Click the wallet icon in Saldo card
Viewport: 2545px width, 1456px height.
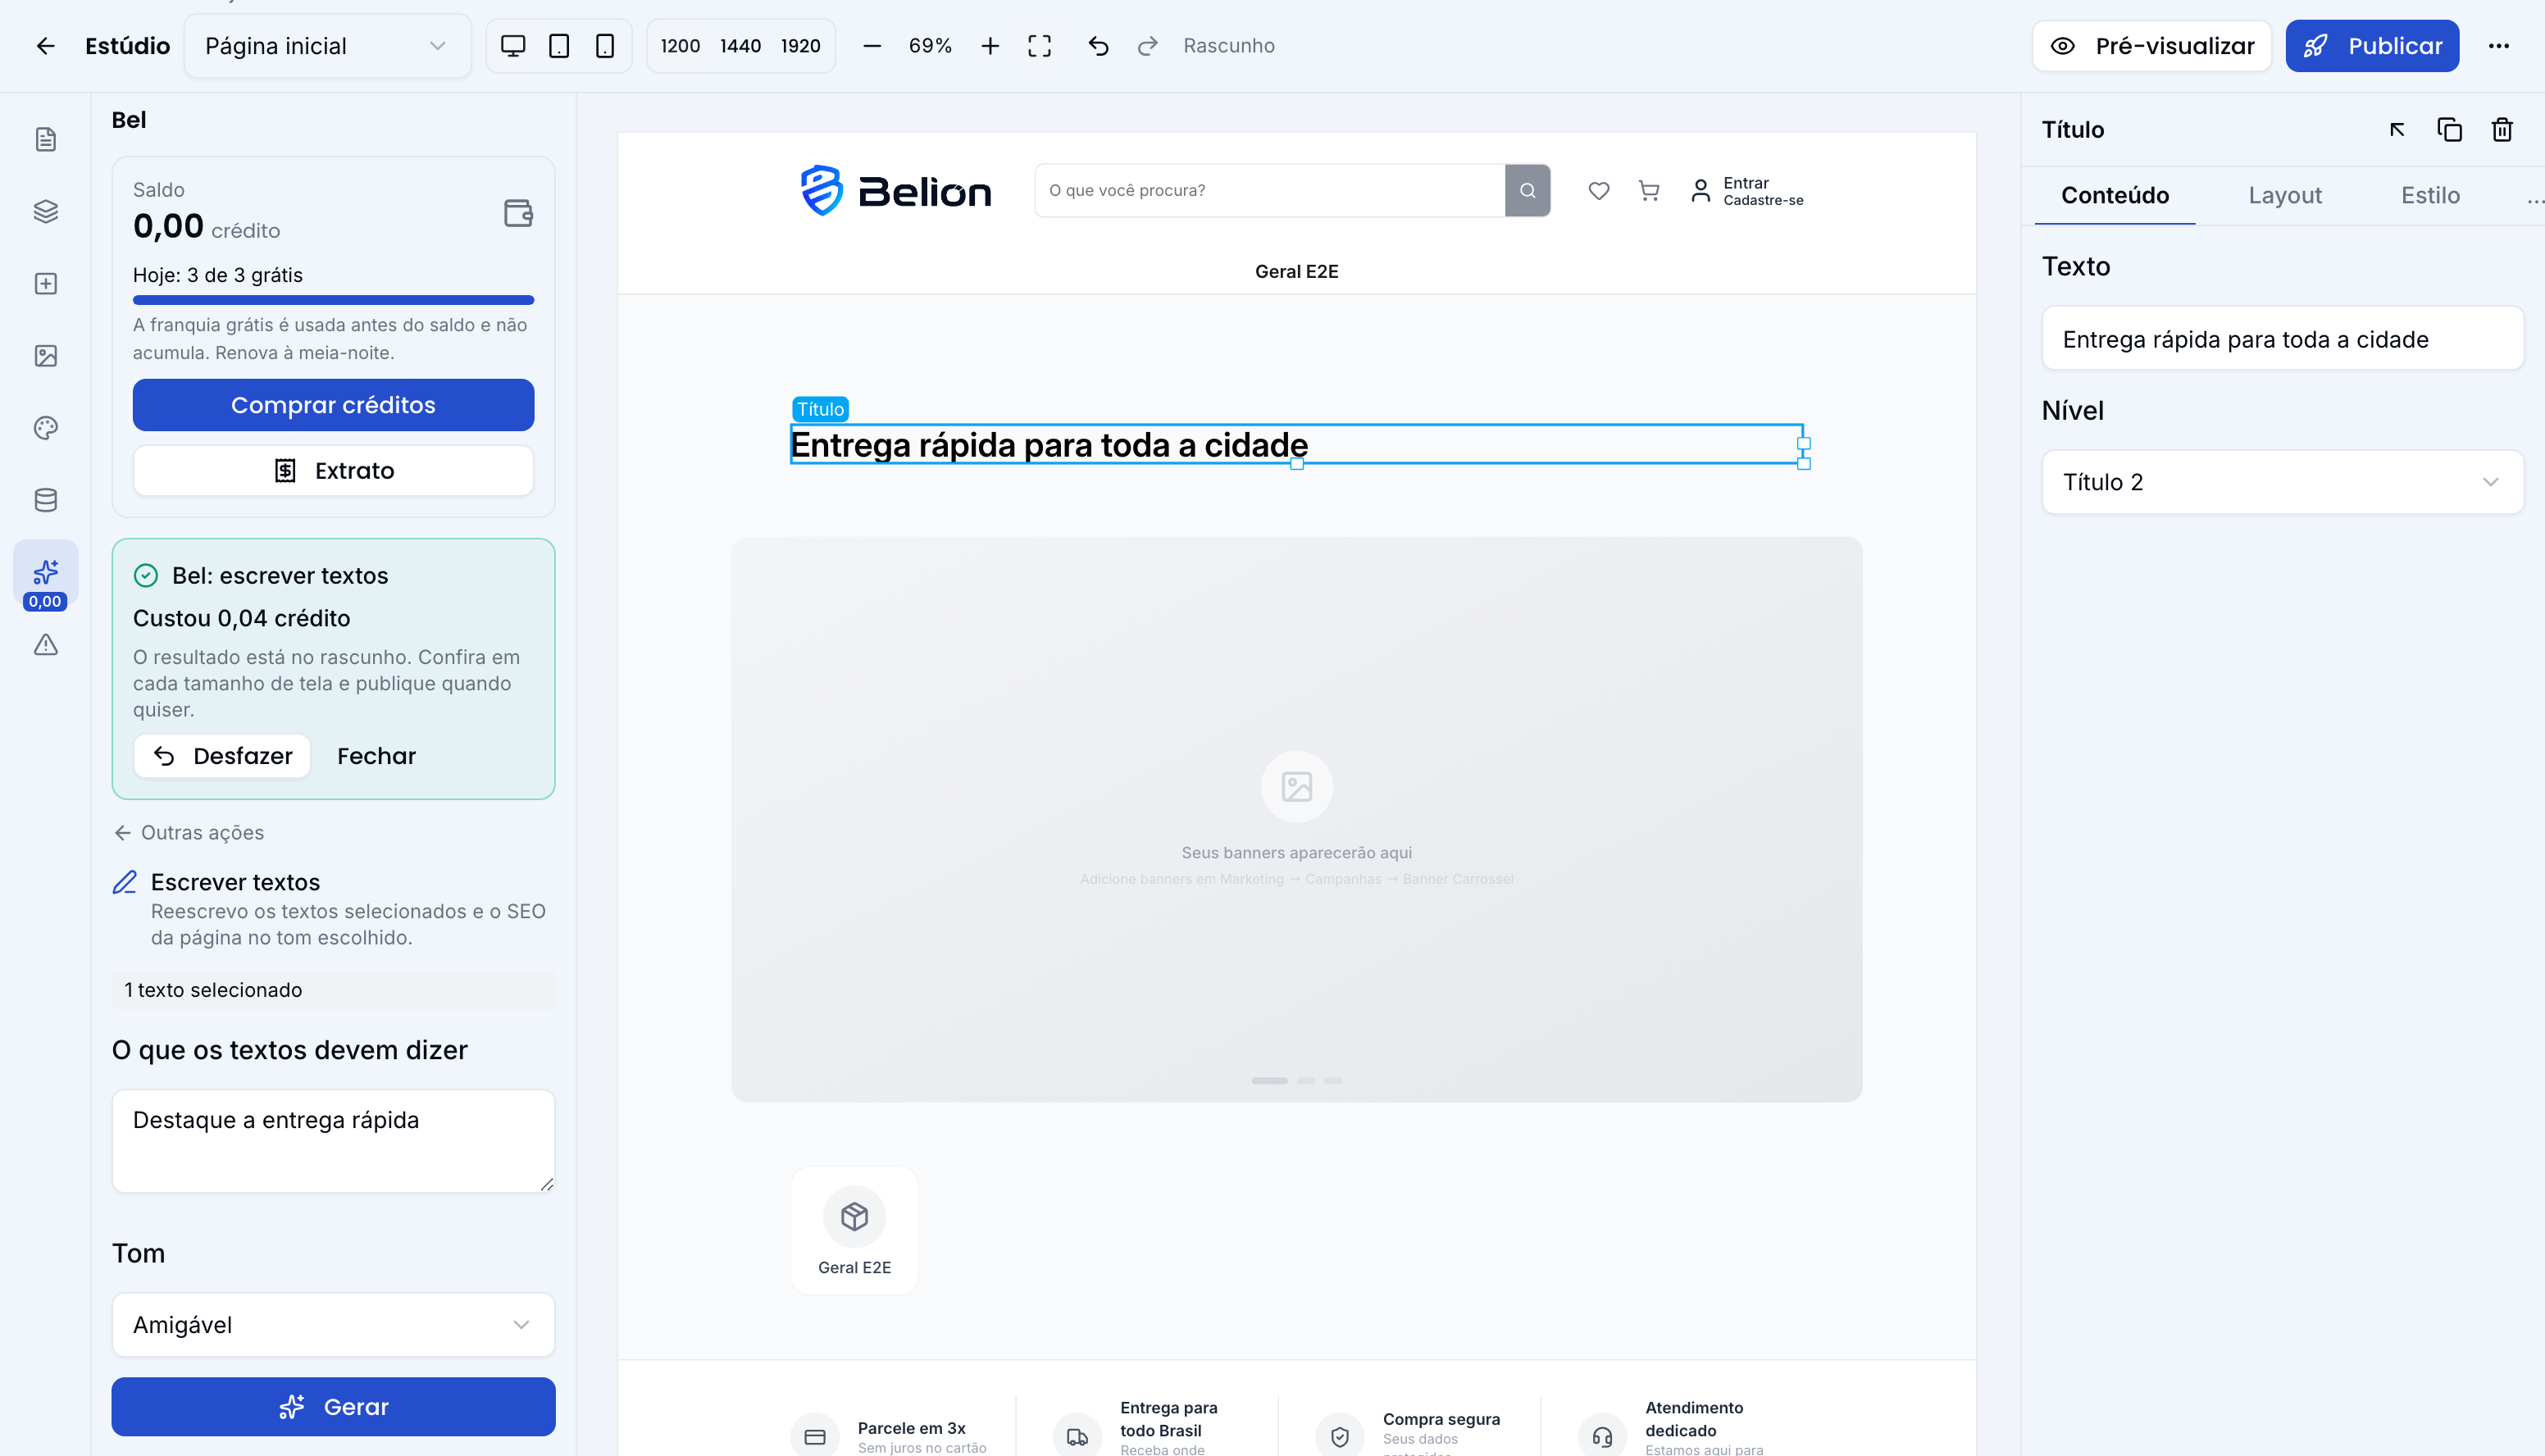click(518, 212)
